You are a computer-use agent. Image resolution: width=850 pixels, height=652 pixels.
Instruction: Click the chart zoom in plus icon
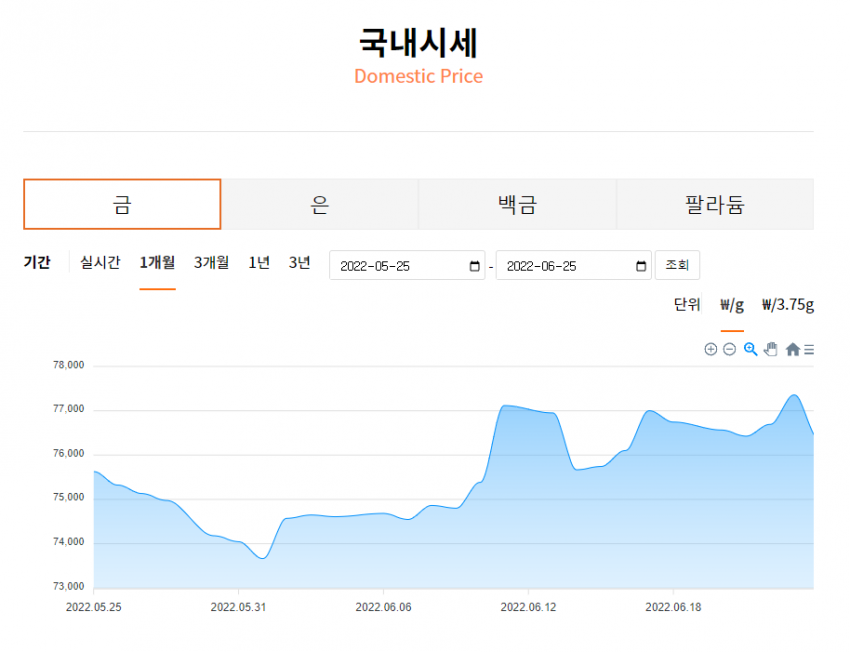click(710, 350)
